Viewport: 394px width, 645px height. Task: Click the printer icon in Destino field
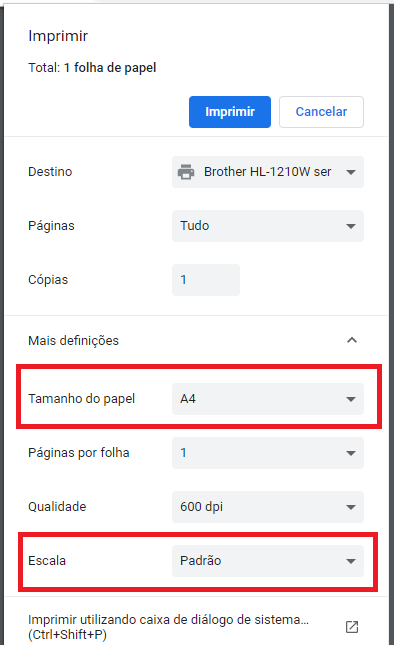click(186, 172)
